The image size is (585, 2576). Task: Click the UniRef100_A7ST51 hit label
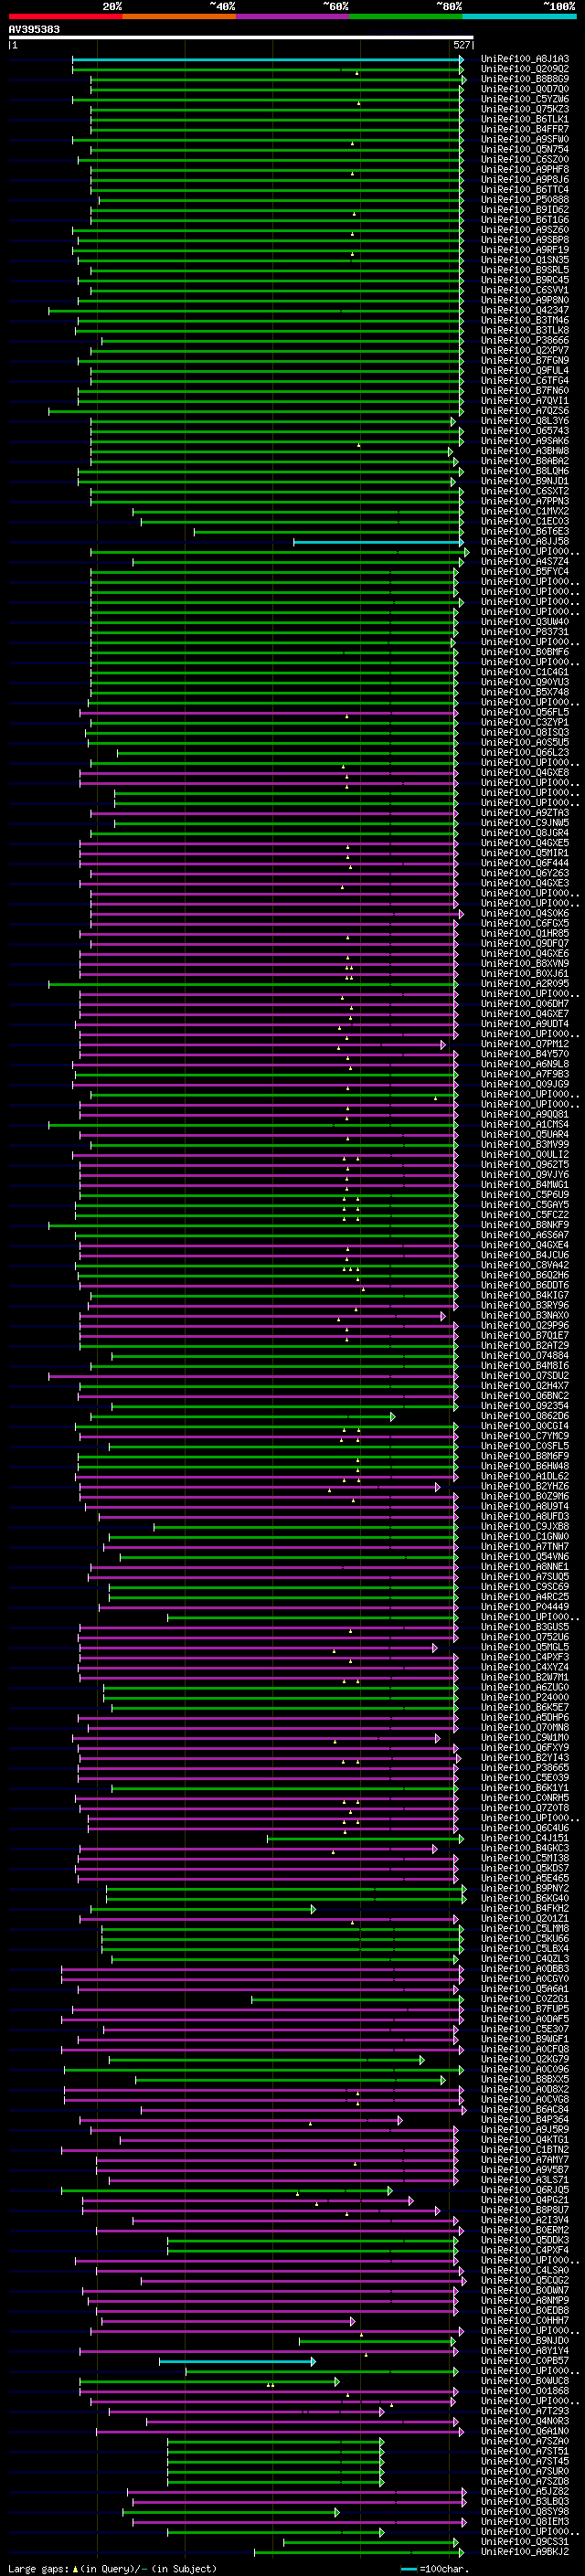click(525, 2451)
